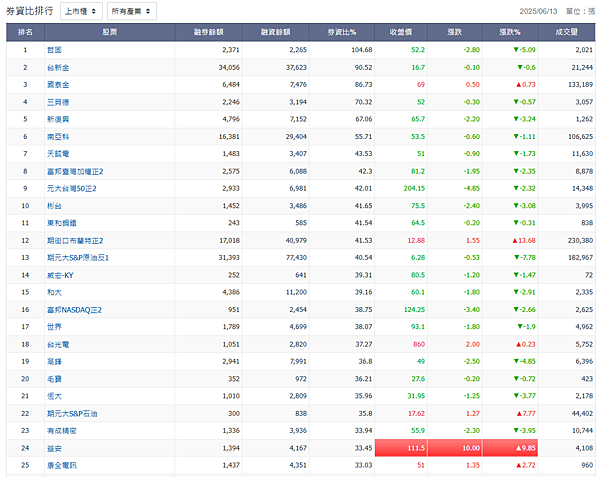The height and width of the screenshot is (477, 600).
Task: Open the 上市櫃 market dropdown
Action: (x=81, y=11)
